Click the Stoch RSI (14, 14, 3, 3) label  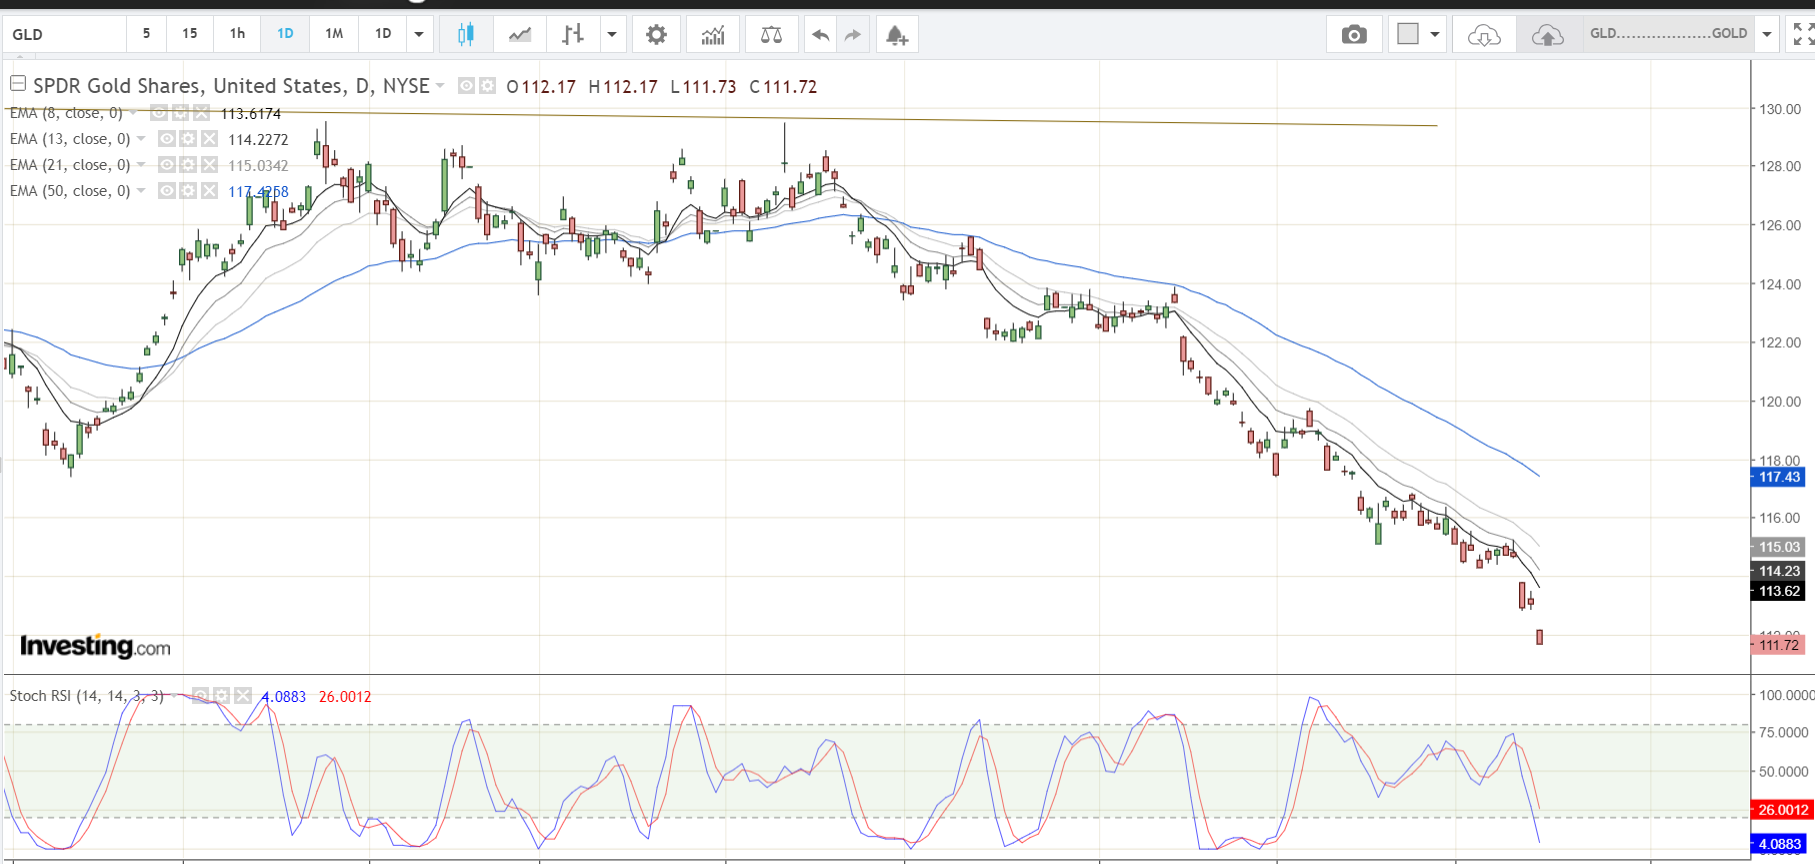(x=86, y=696)
